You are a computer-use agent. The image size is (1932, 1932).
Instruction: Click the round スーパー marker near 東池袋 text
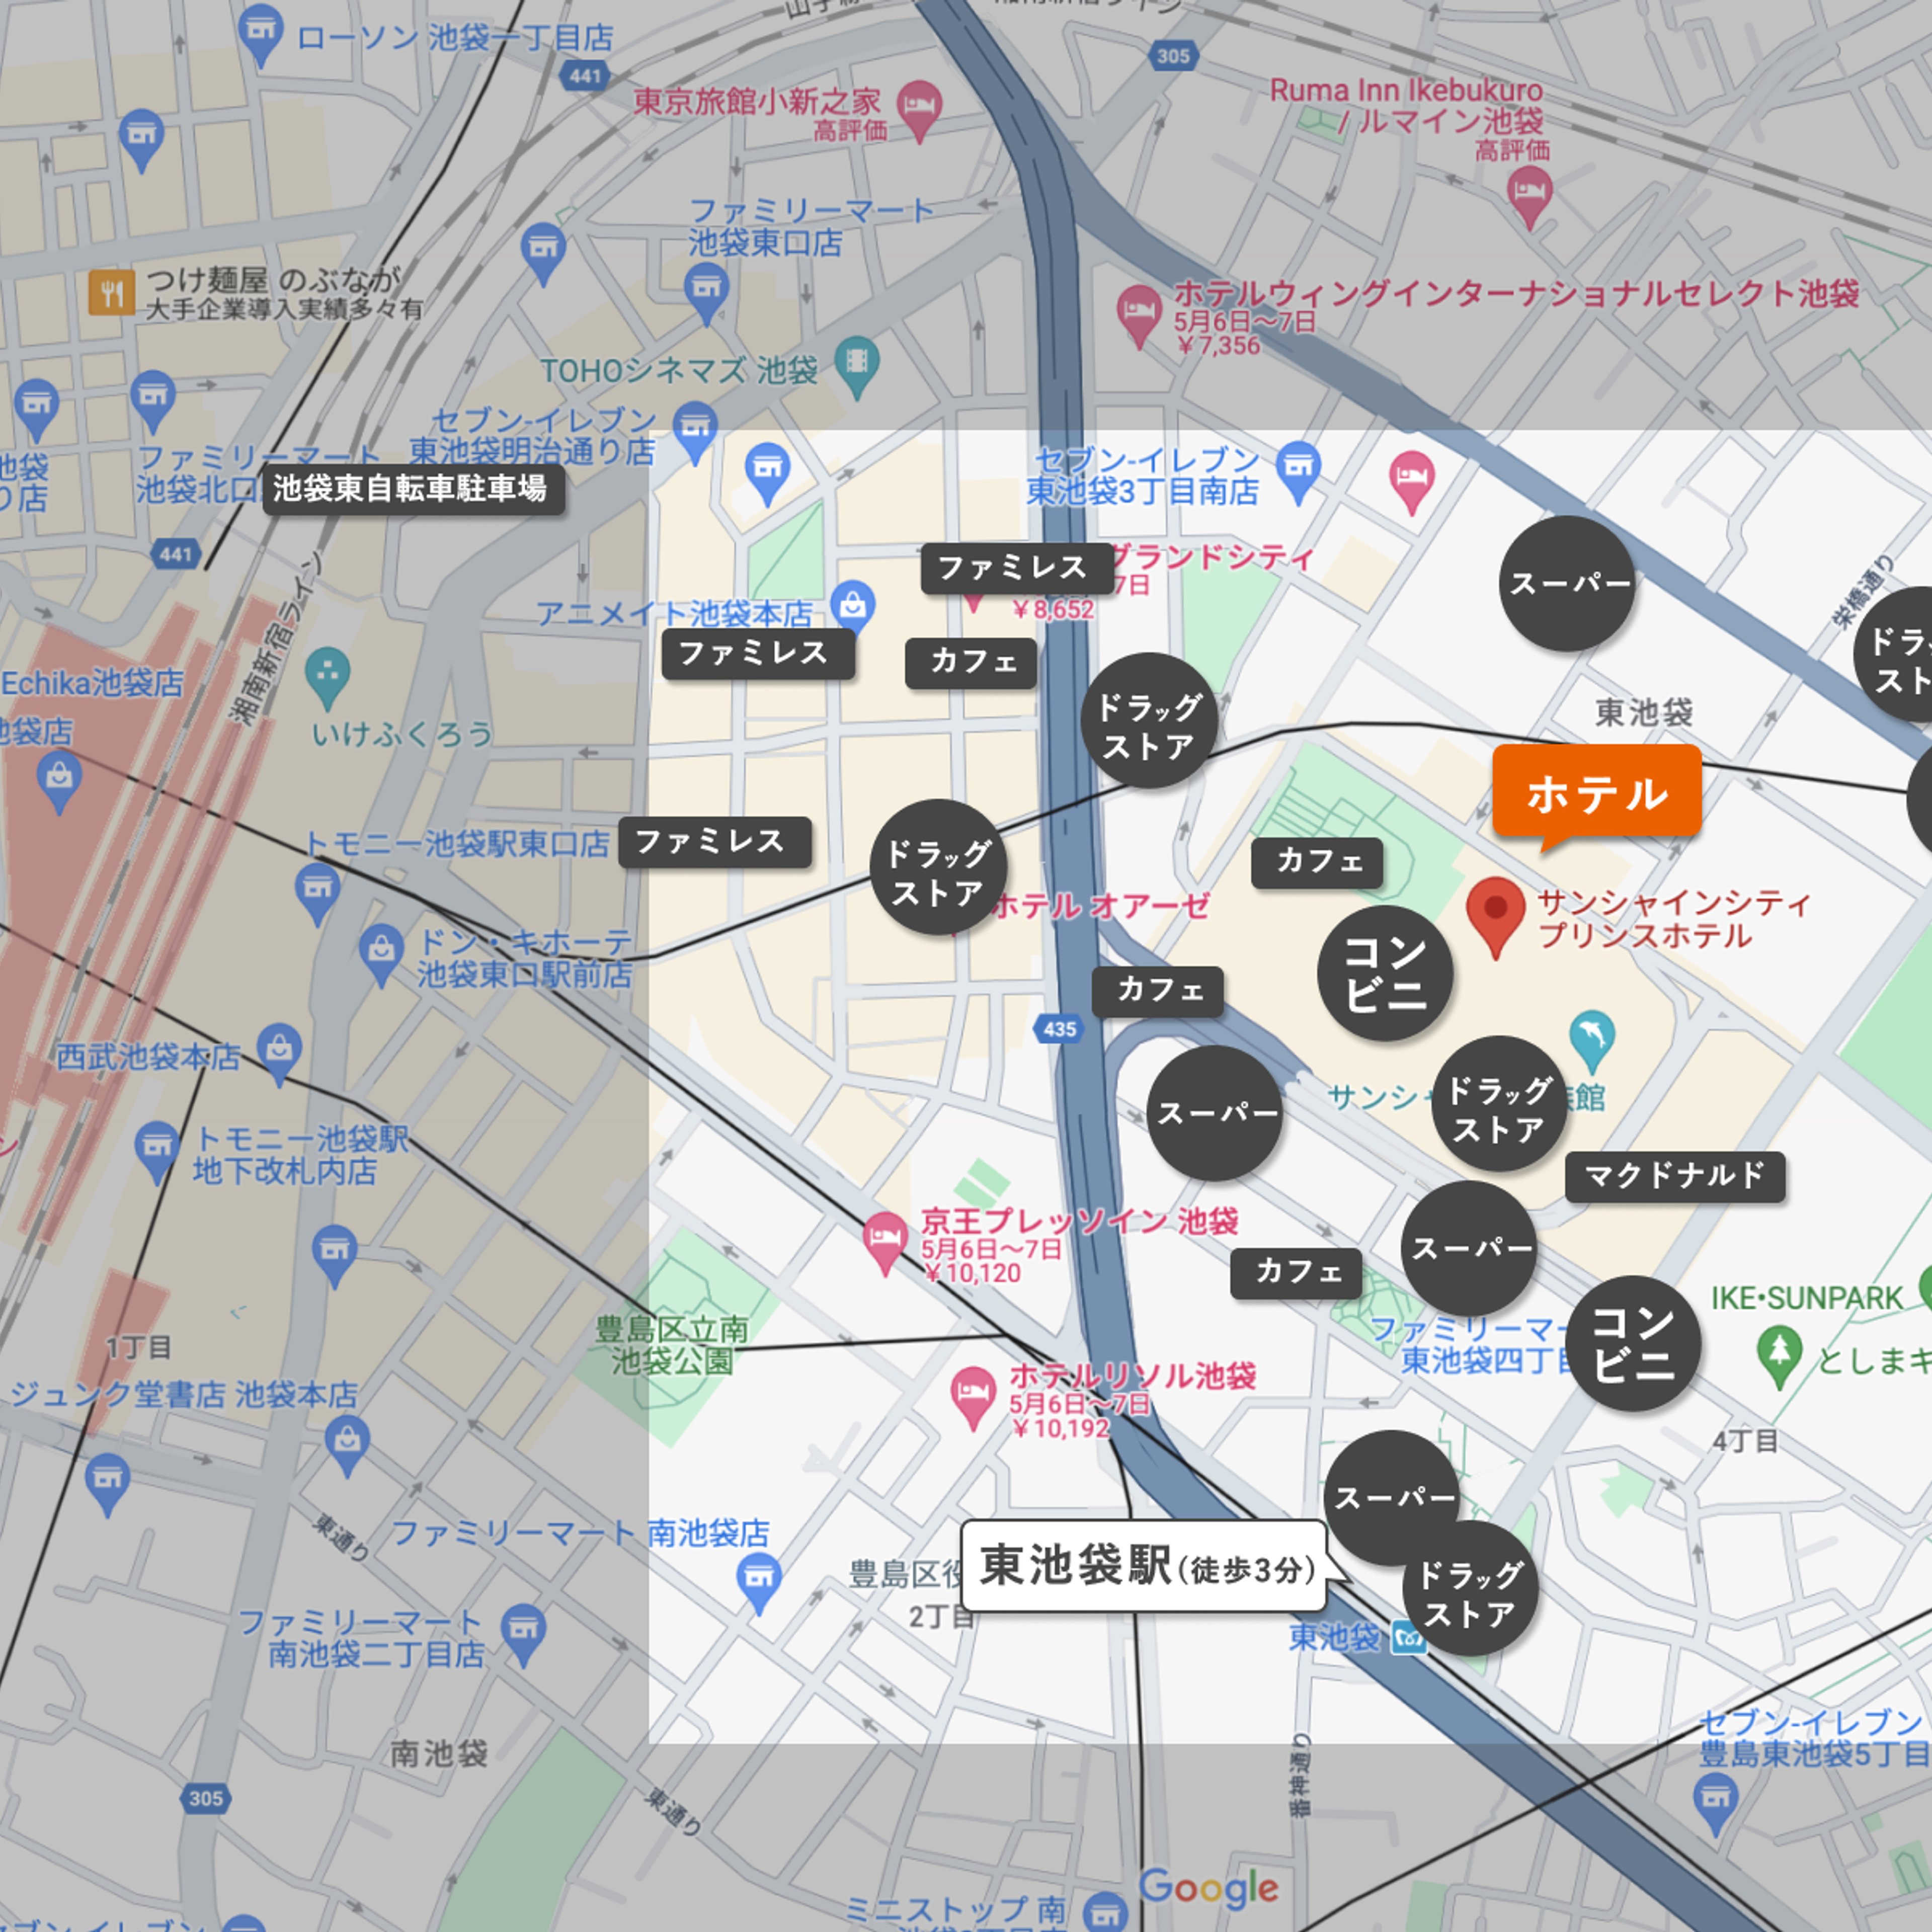pyautogui.click(x=1567, y=584)
